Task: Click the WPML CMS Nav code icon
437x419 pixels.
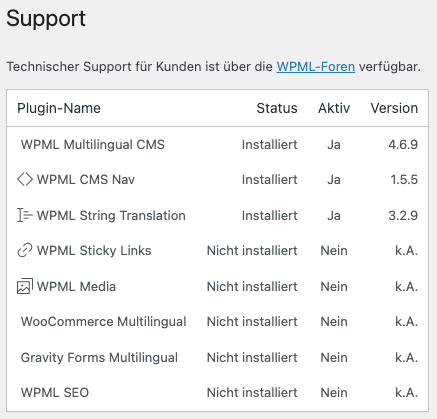Action: point(25,179)
